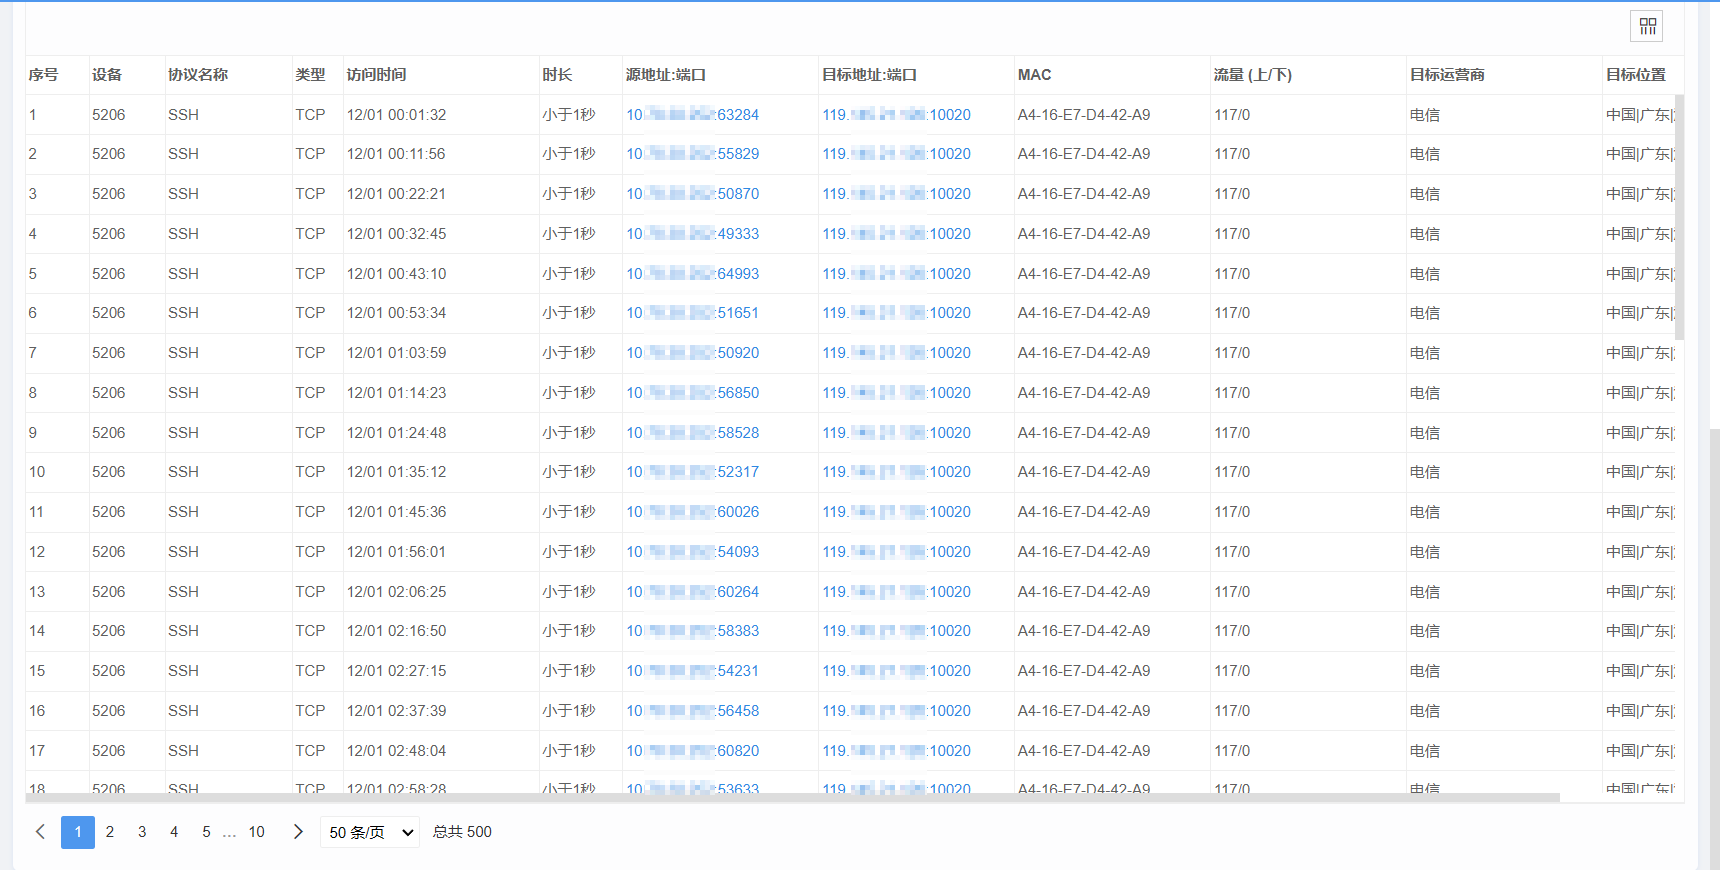
Task: Select the access time 12/01 01:14:23
Action: tap(397, 393)
